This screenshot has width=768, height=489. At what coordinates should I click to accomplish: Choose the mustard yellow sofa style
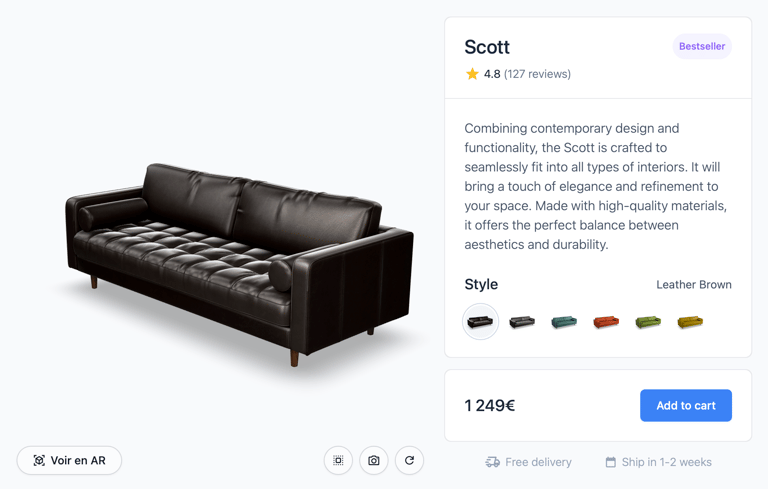click(x=690, y=322)
